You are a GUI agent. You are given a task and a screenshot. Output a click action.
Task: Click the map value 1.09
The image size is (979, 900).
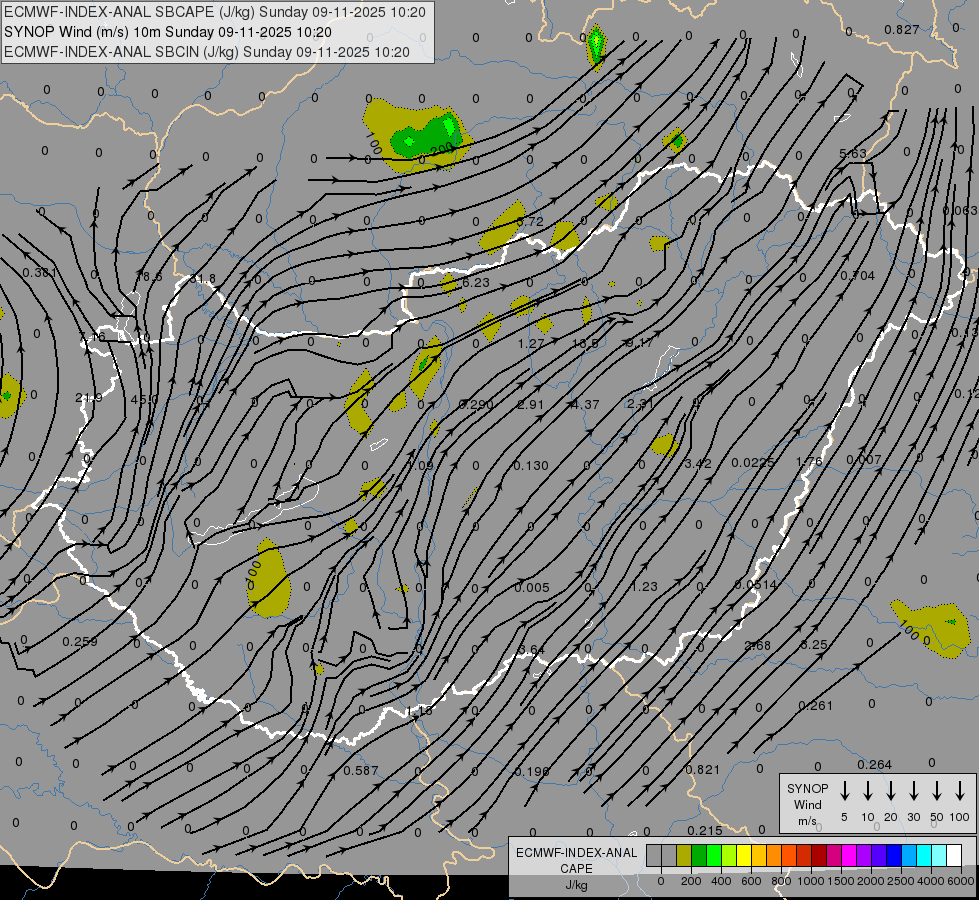click(x=420, y=465)
